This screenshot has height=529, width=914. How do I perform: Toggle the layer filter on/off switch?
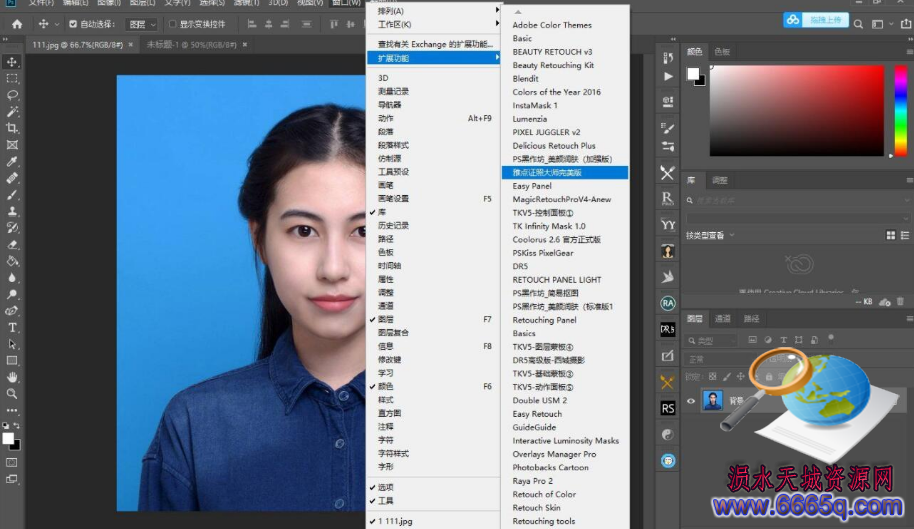click(831, 338)
